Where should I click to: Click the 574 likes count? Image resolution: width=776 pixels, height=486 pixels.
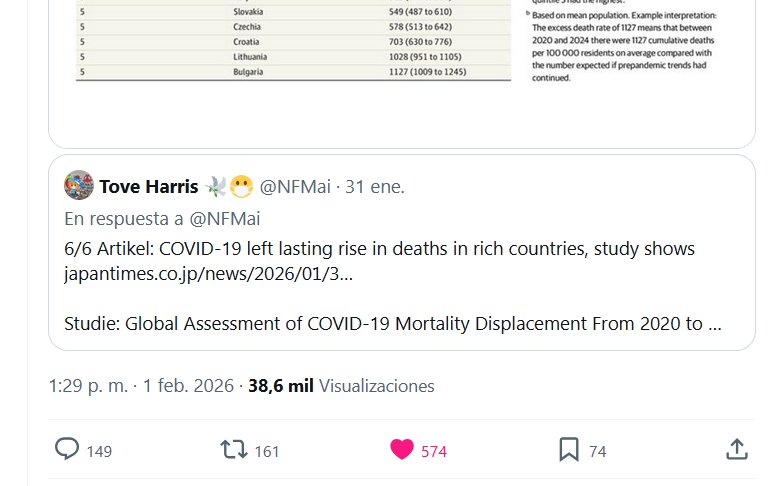[434, 452]
